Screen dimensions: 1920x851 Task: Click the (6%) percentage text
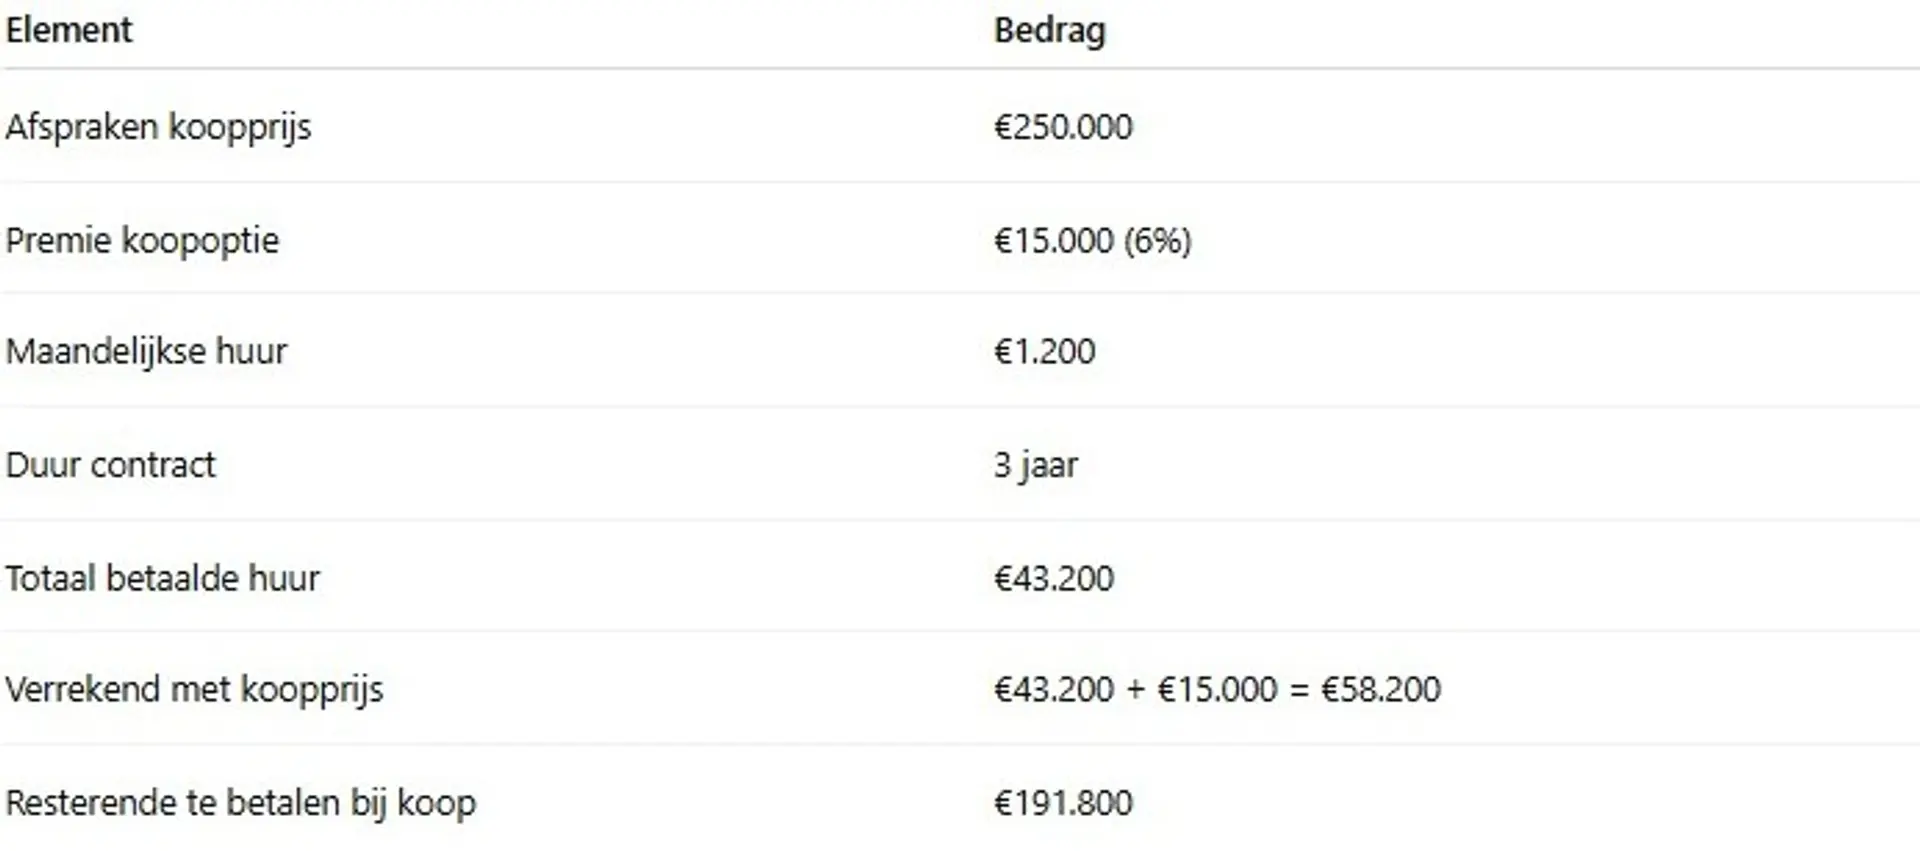(1157, 240)
